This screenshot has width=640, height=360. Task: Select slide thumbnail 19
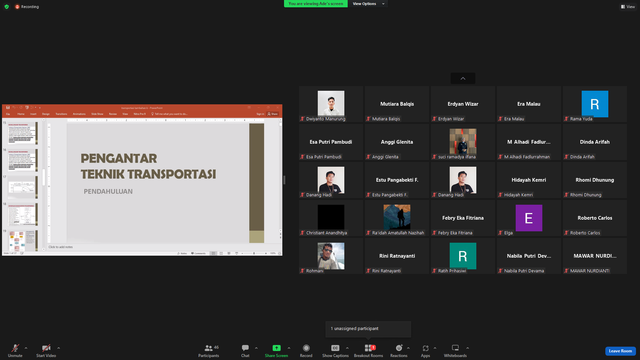[x=22, y=241]
